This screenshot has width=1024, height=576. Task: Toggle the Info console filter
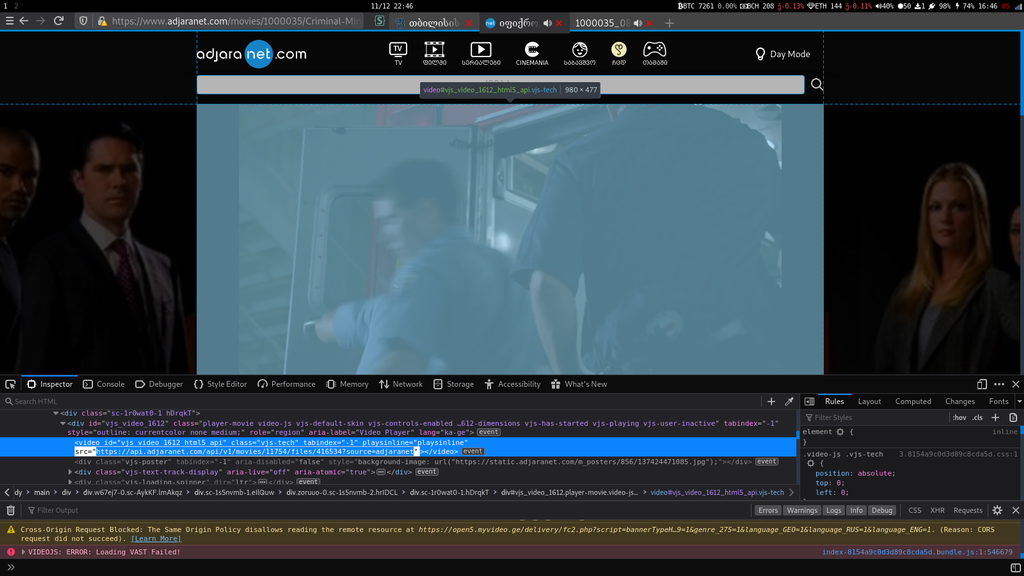tap(856, 510)
